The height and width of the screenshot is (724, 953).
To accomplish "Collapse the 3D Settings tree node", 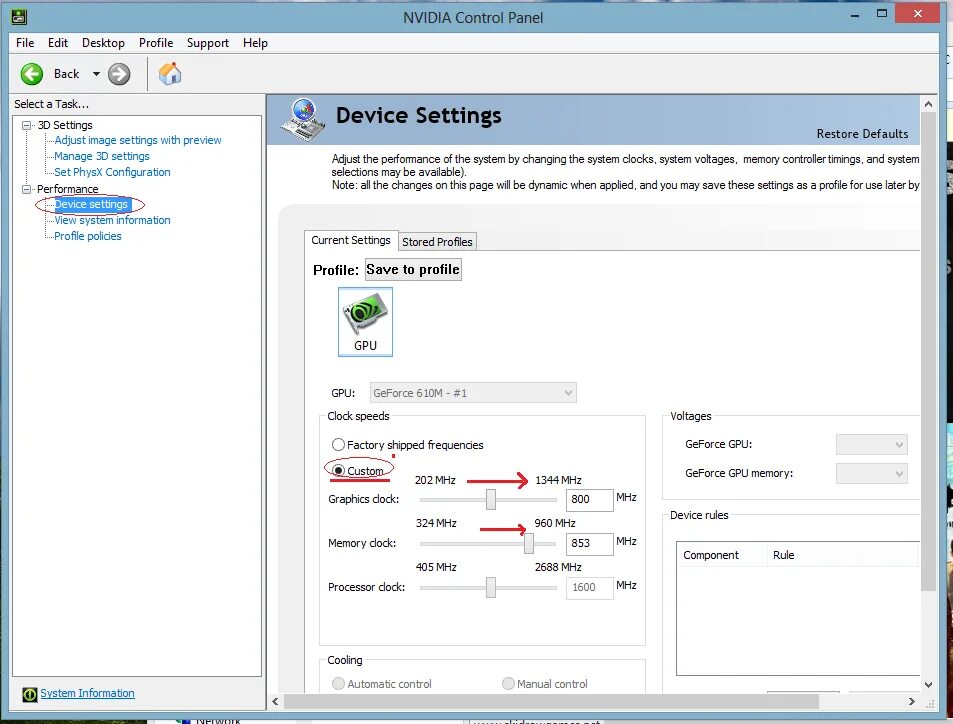I will point(27,125).
